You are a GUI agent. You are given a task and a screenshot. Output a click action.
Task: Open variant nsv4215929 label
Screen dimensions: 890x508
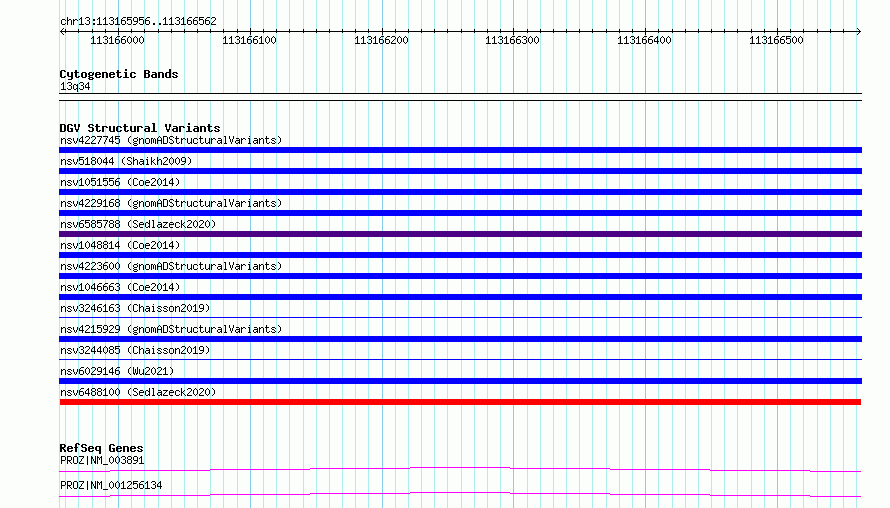point(171,329)
